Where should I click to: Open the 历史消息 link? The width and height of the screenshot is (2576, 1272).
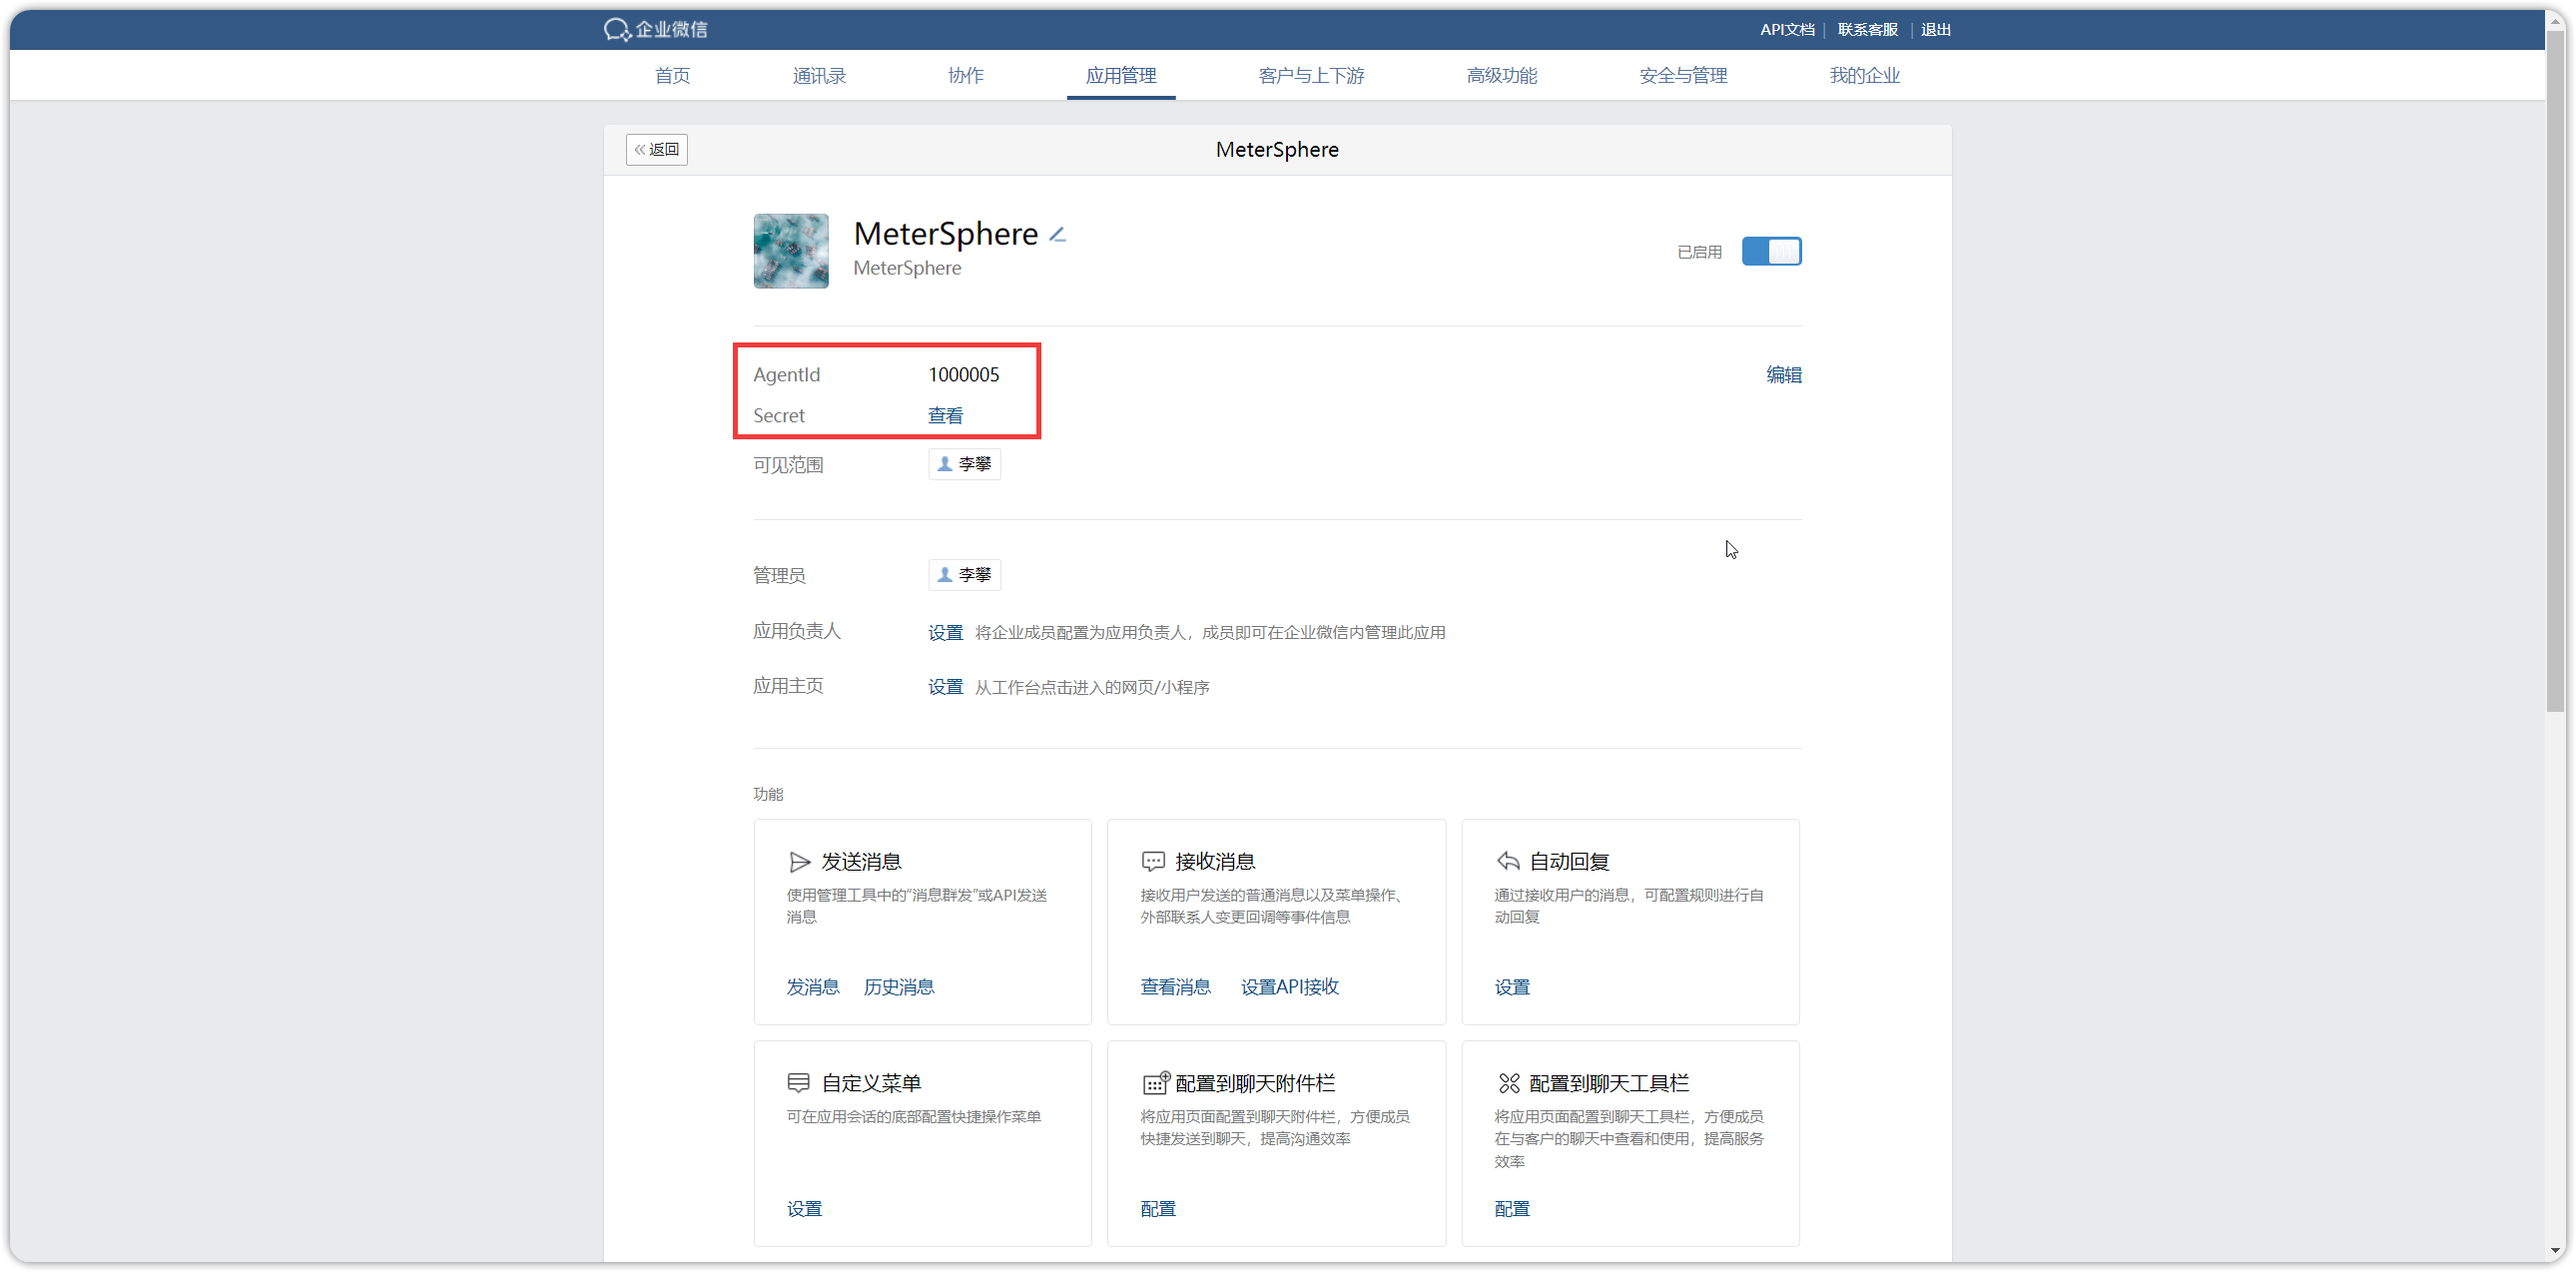[x=899, y=987]
